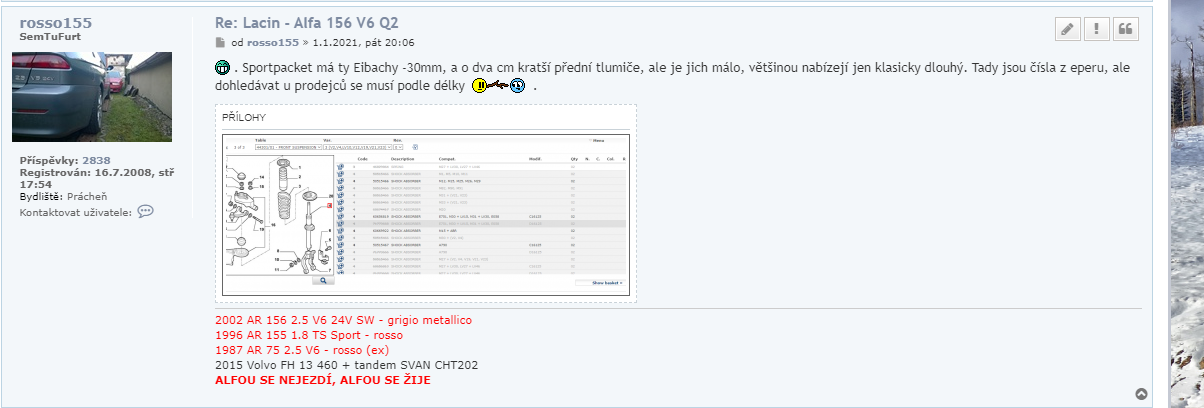This screenshot has width=1204, height=408.
Task: Open the contact user speech bubble icon
Action: 146,211
